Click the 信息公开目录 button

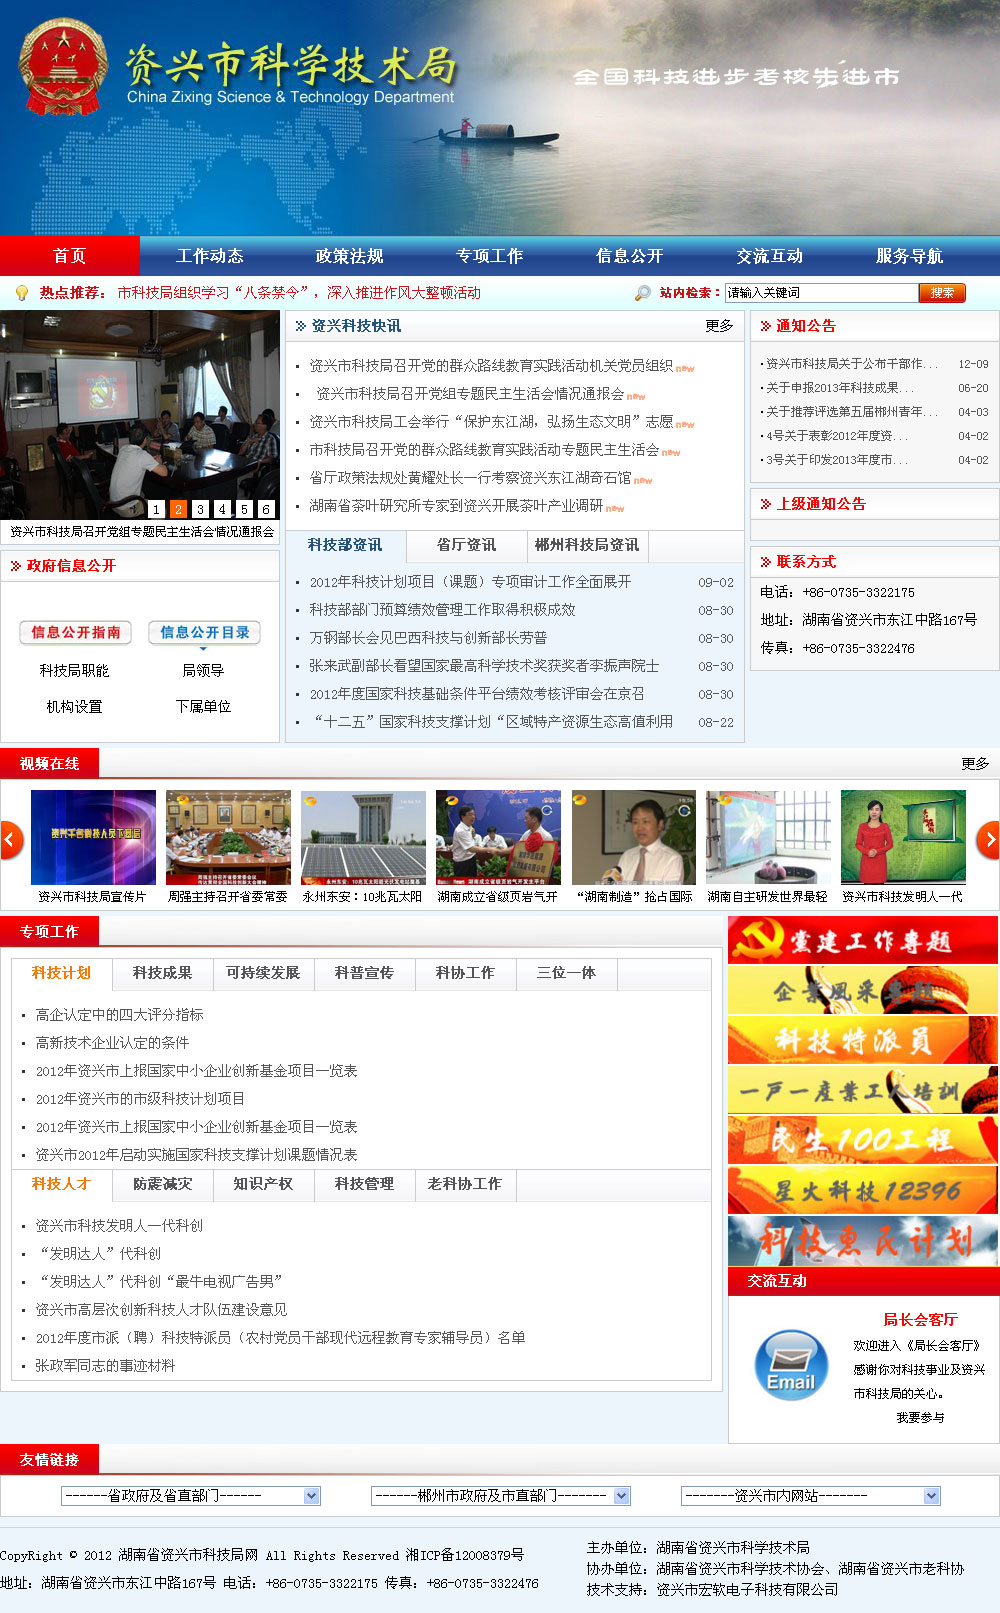[205, 633]
